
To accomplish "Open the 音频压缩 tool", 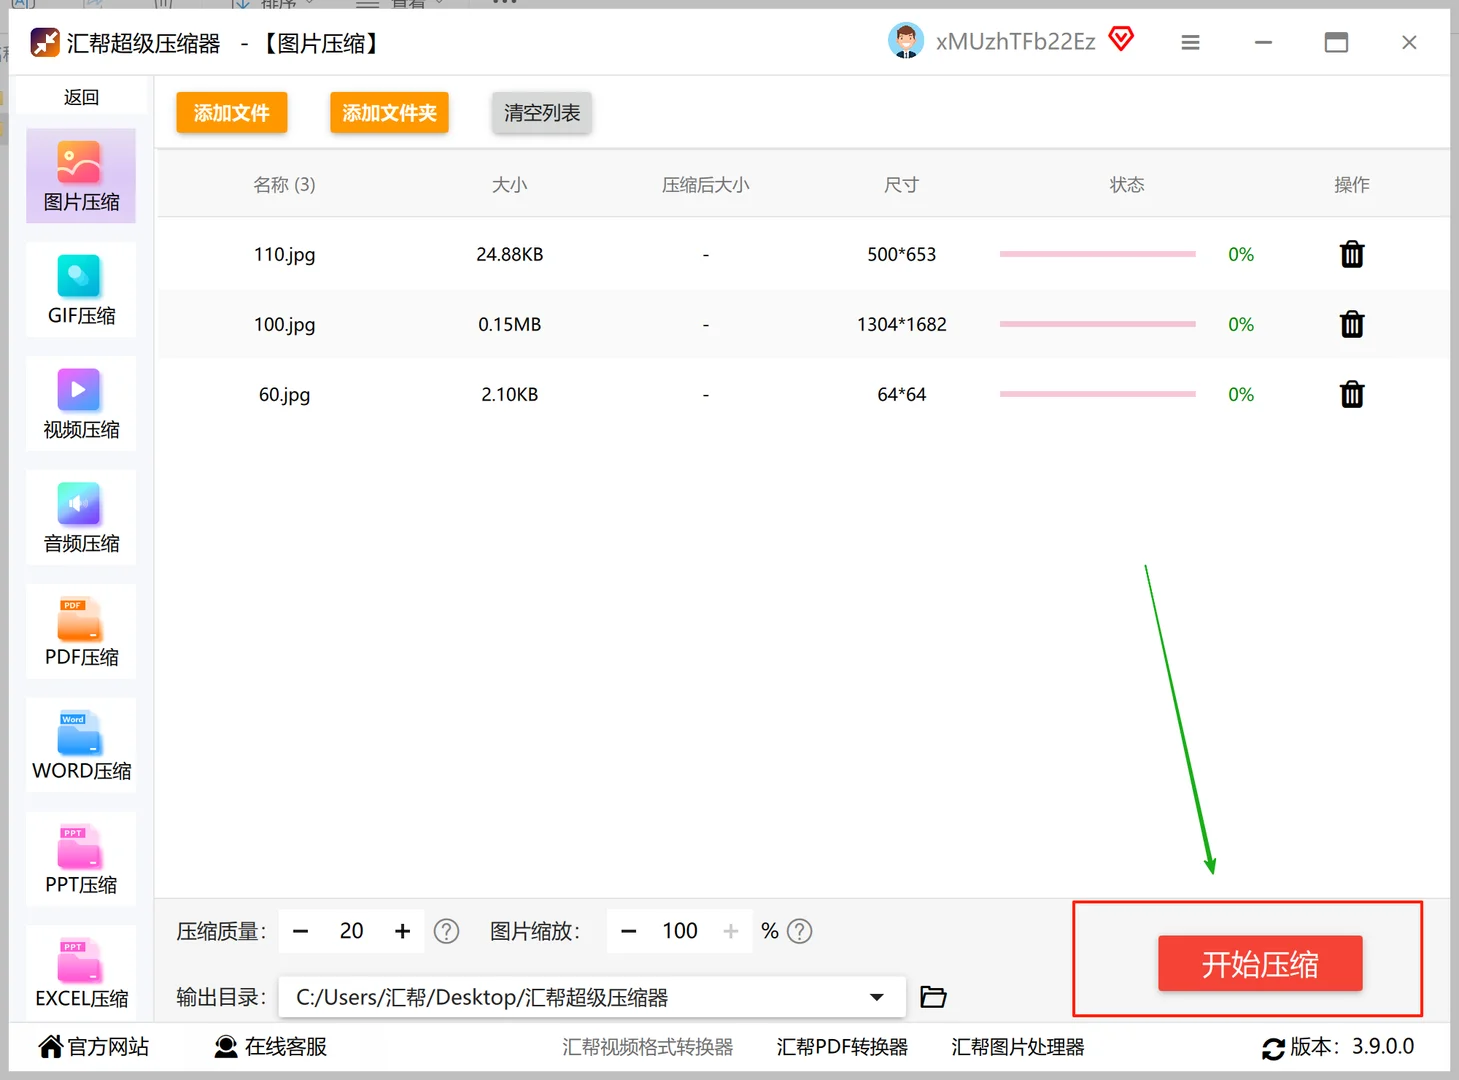I will (x=80, y=517).
